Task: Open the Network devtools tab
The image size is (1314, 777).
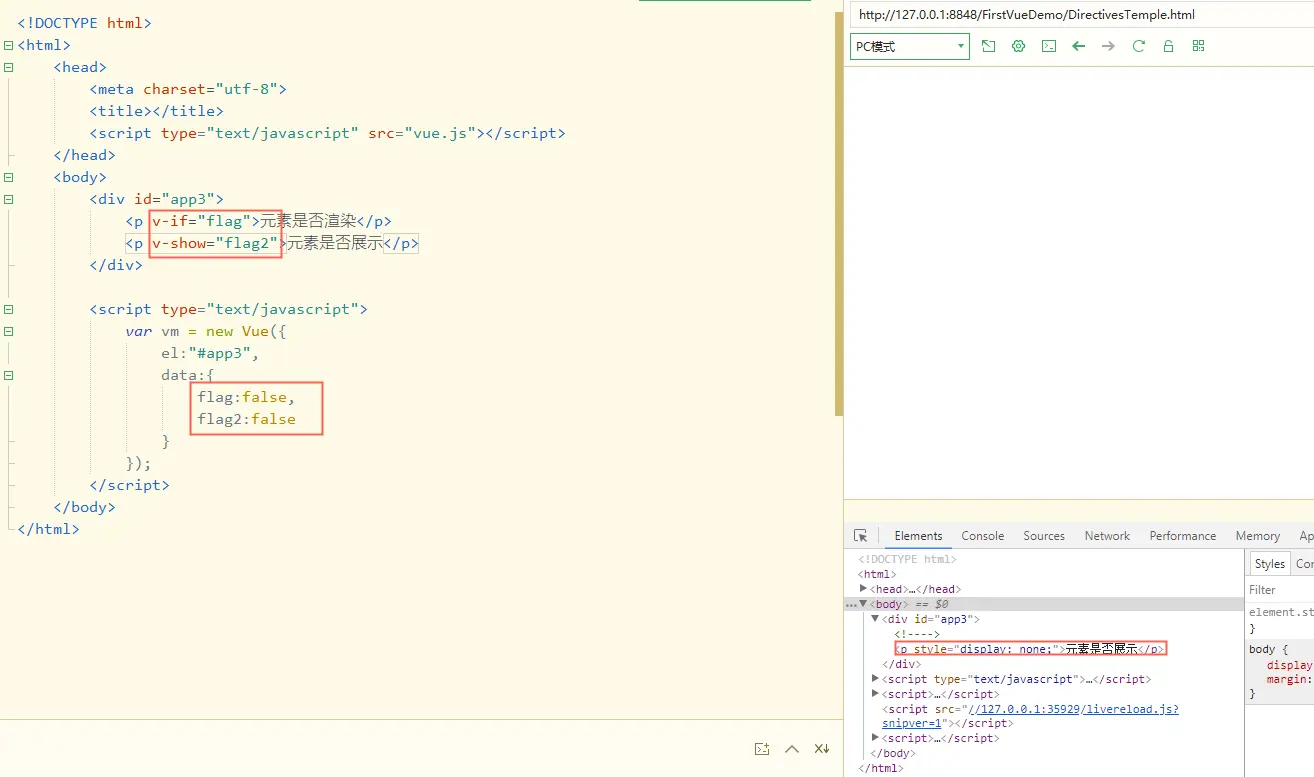Action: [x=1107, y=536]
